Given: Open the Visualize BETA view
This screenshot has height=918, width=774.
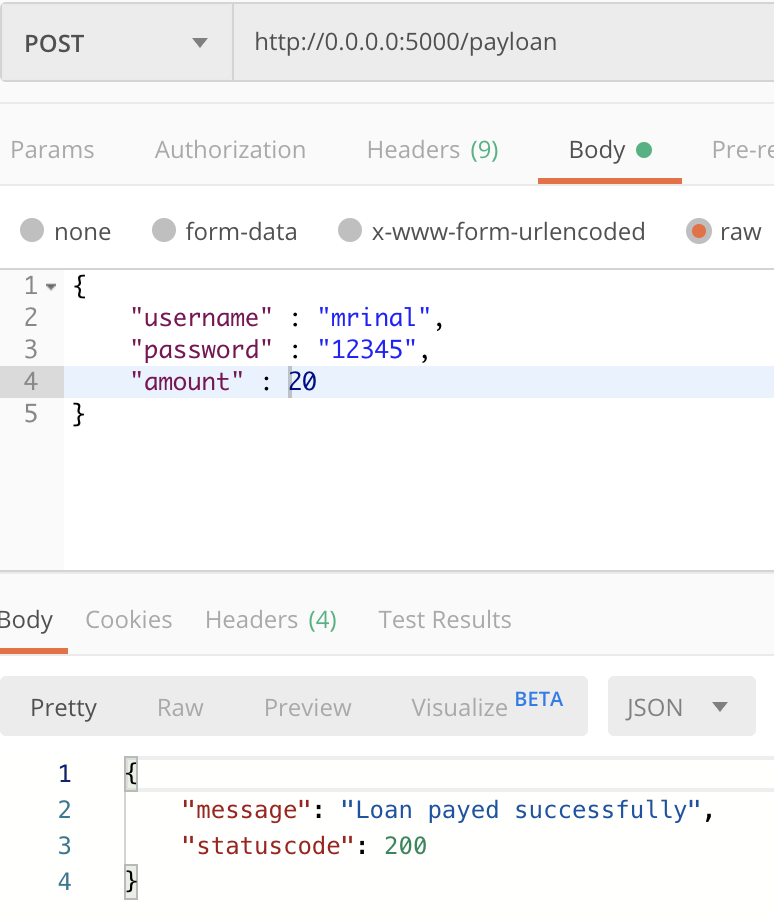Looking at the screenshot, I should click(x=470, y=706).
